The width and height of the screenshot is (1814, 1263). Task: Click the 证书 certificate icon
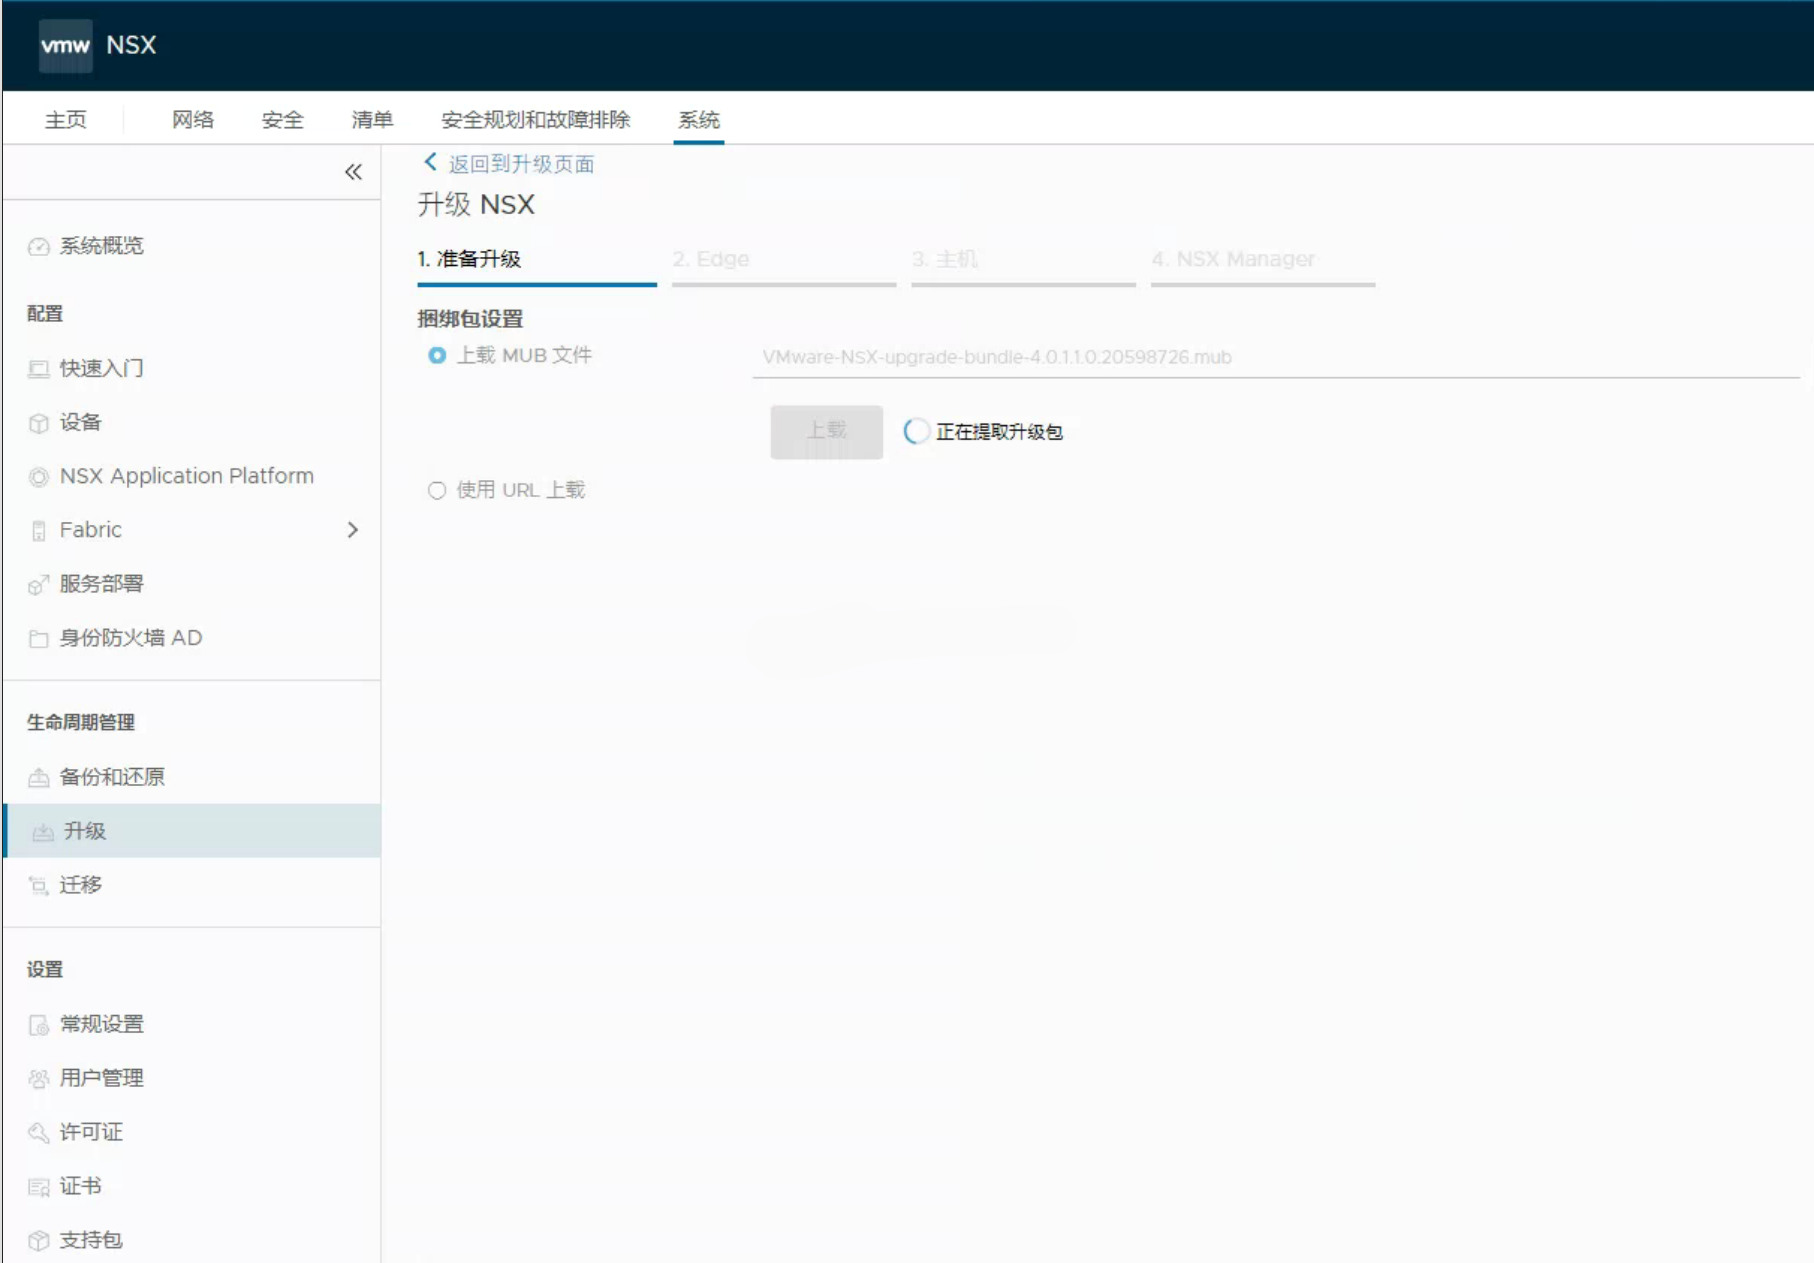39,1187
